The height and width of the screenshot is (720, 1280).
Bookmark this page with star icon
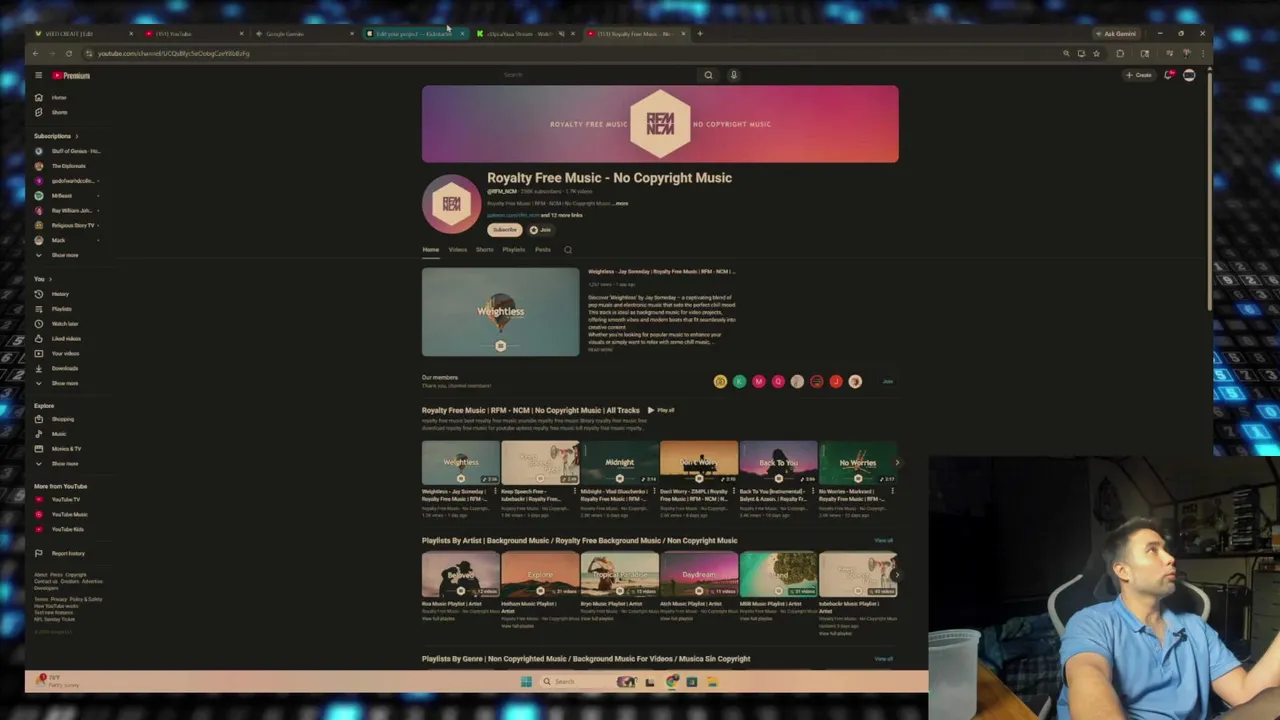(x=1096, y=53)
